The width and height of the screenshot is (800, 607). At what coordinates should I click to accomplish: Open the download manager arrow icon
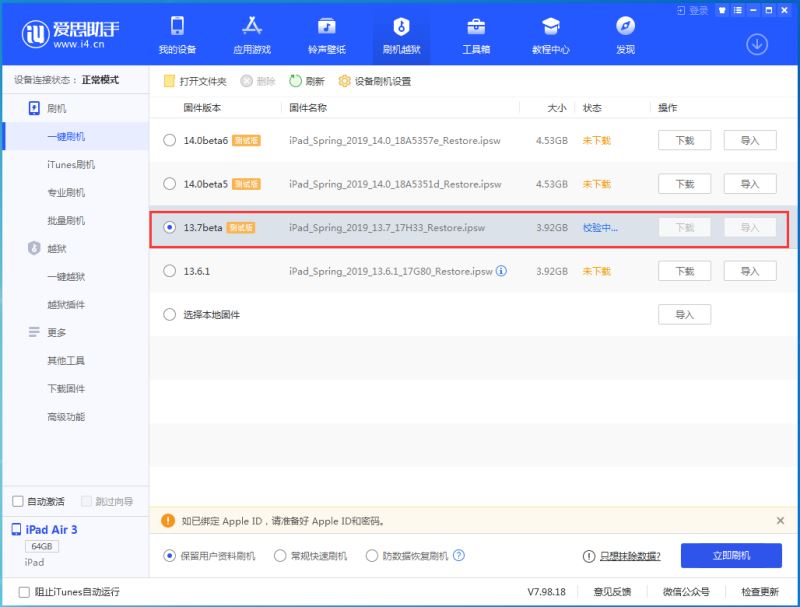click(757, 44)
